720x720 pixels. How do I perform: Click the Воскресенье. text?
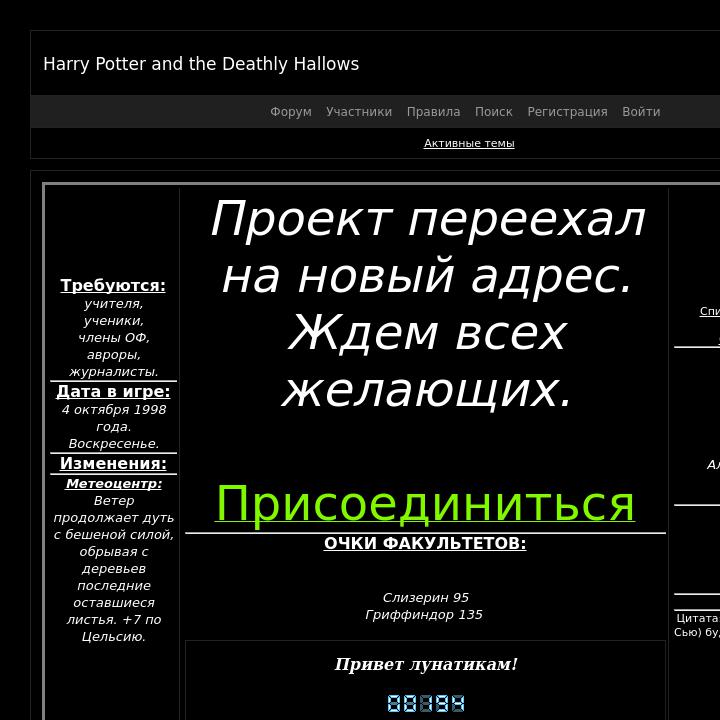114,444
